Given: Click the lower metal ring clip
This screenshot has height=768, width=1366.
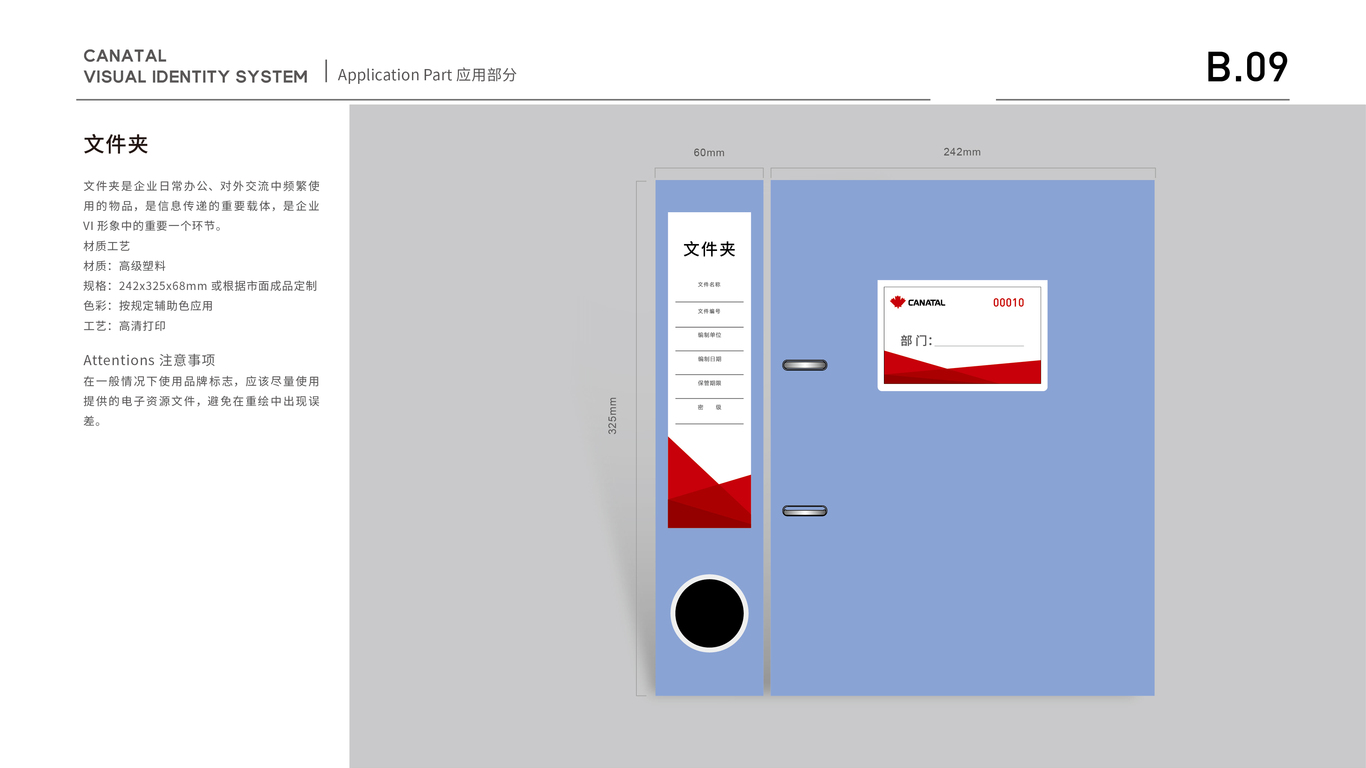Looking at the screenshot, I should [804, 511].
